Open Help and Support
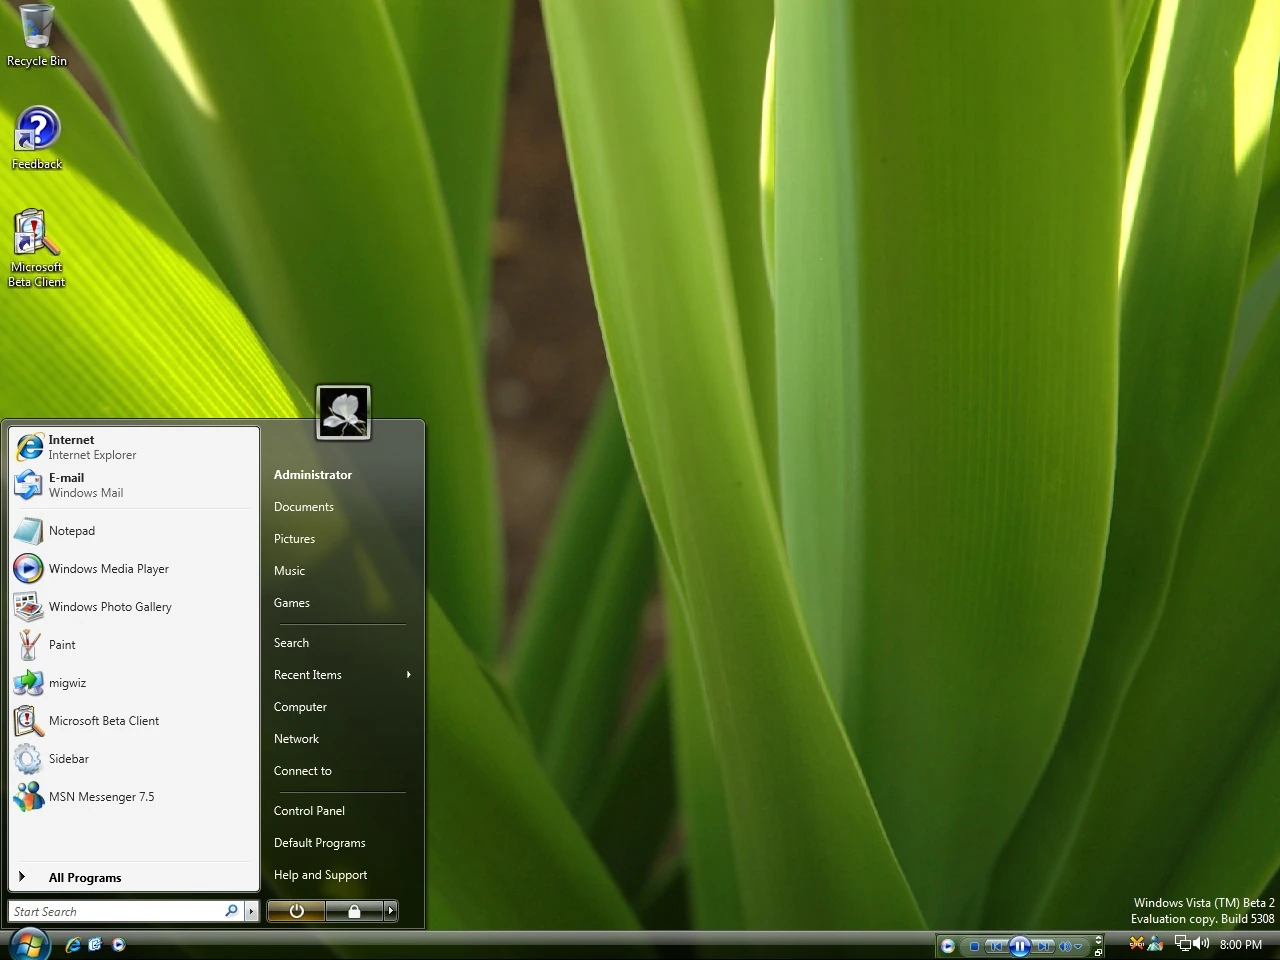1280x960 pixels. pos(342,875)
